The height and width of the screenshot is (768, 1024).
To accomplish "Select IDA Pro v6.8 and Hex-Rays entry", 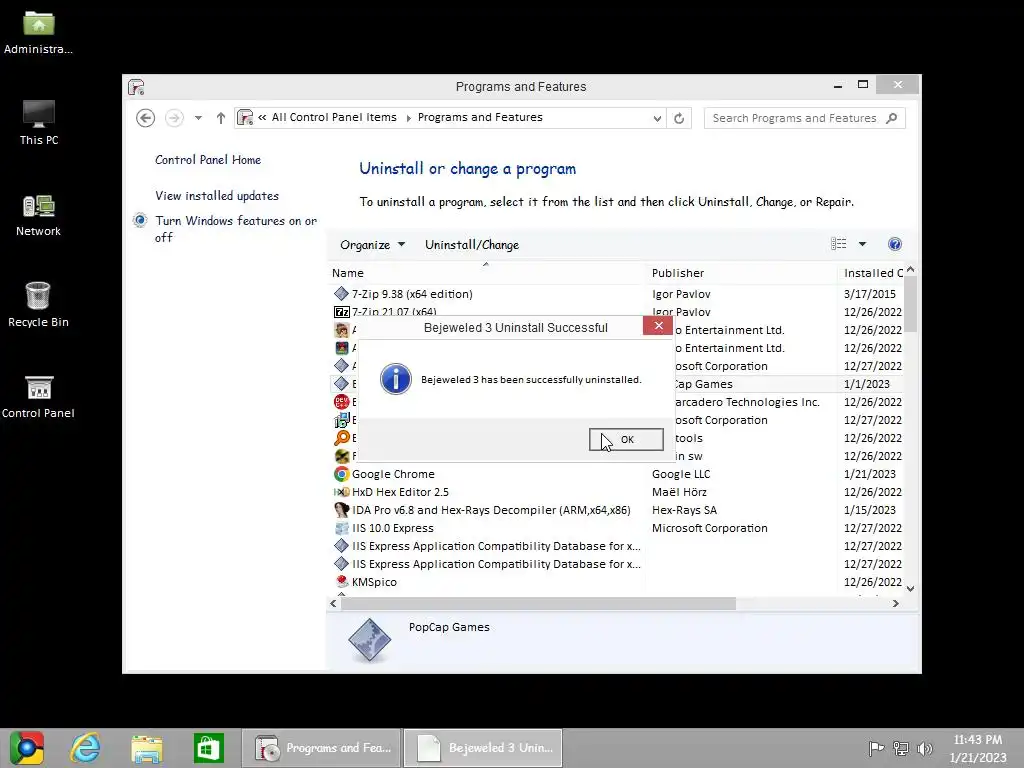I will click(615, 510).
